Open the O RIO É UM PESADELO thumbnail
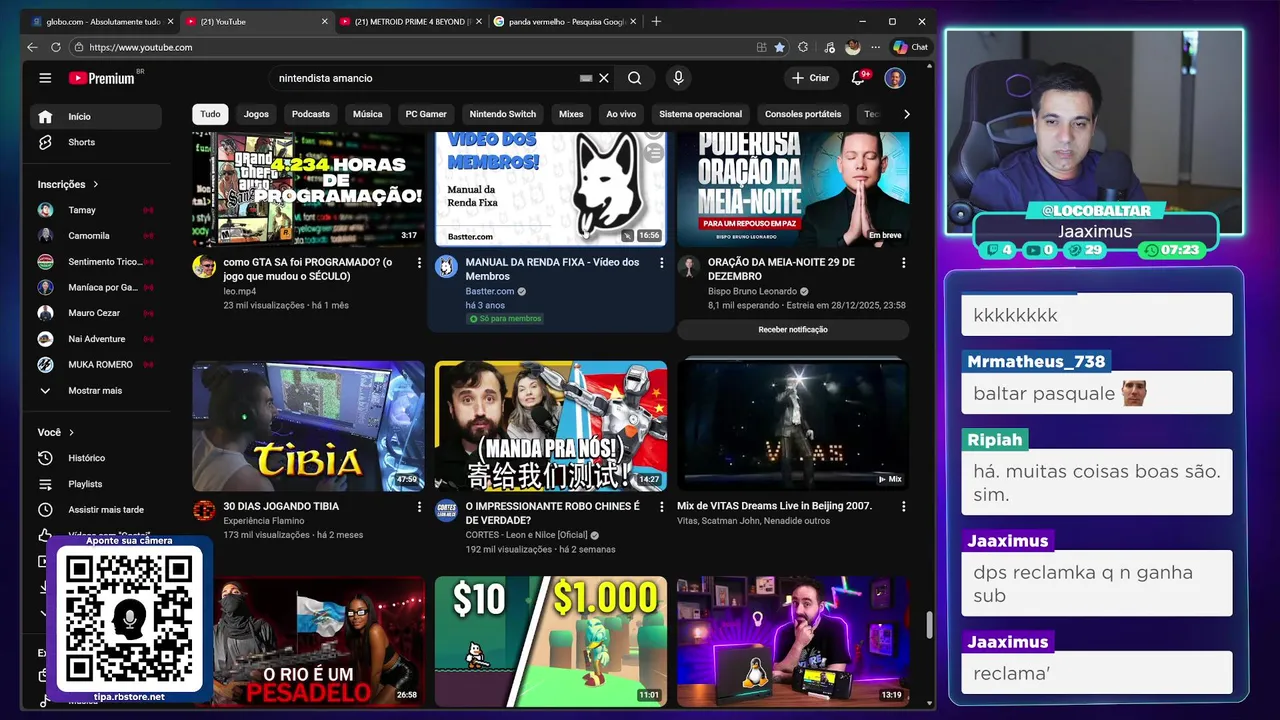The height and width of the screenshot is (720, 1280). [x=309, y=640]
